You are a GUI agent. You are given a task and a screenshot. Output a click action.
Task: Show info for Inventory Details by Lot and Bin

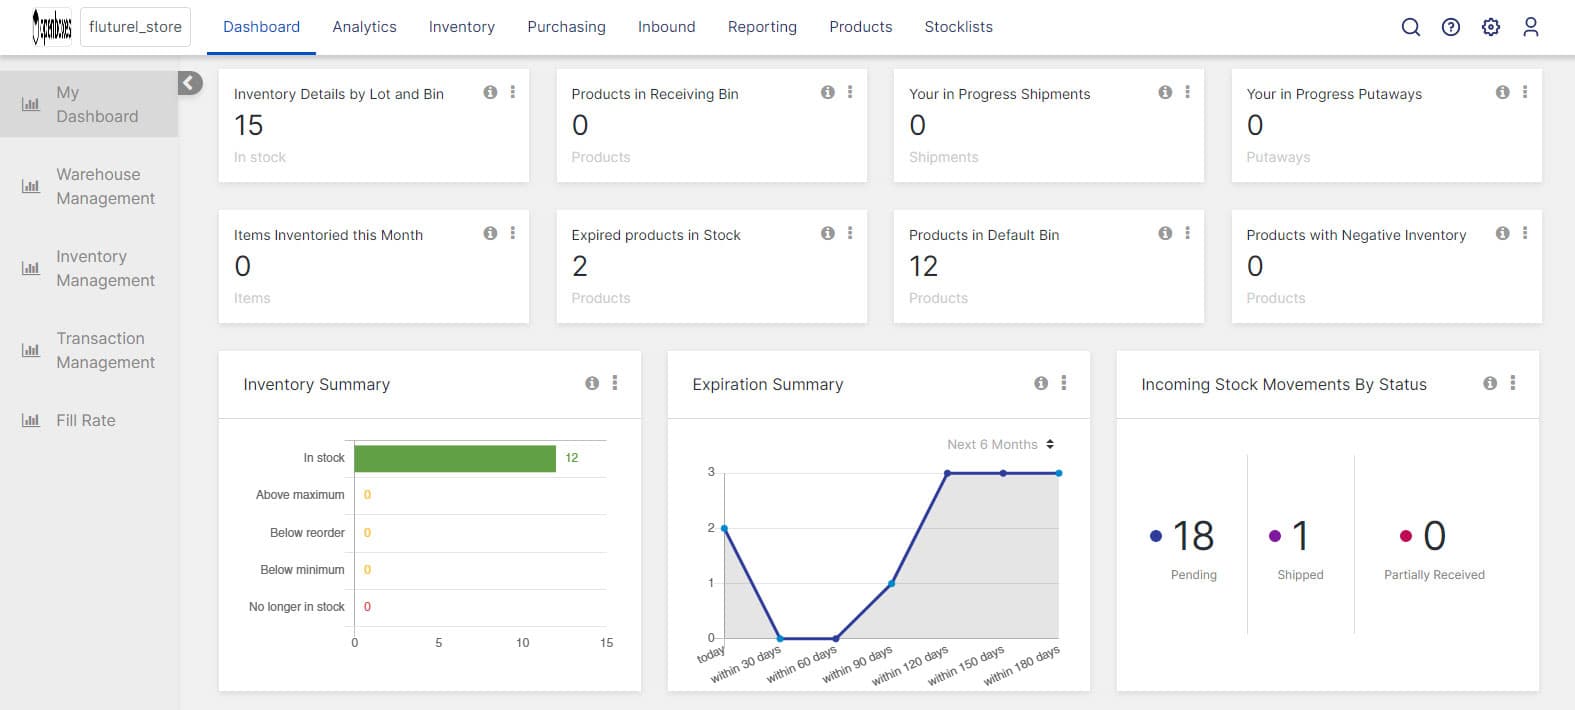click(490, 92)
